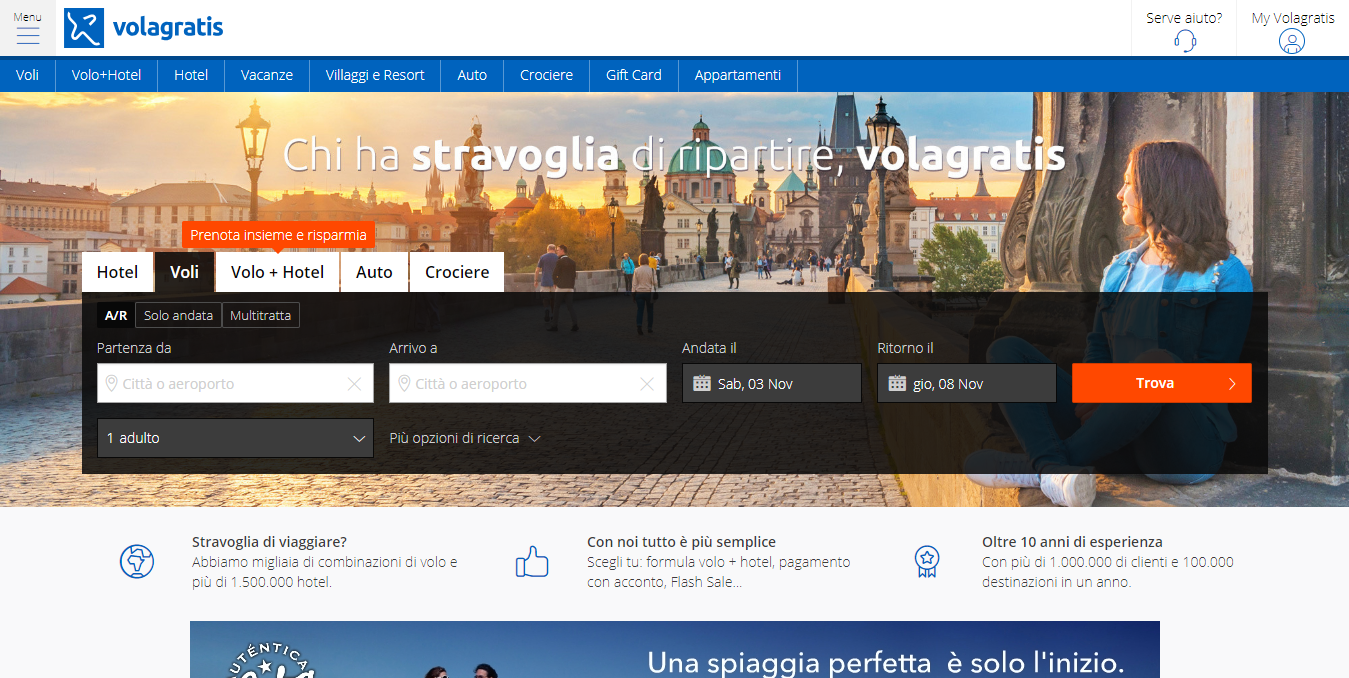Select the Solo andata option

click(178, 315)
